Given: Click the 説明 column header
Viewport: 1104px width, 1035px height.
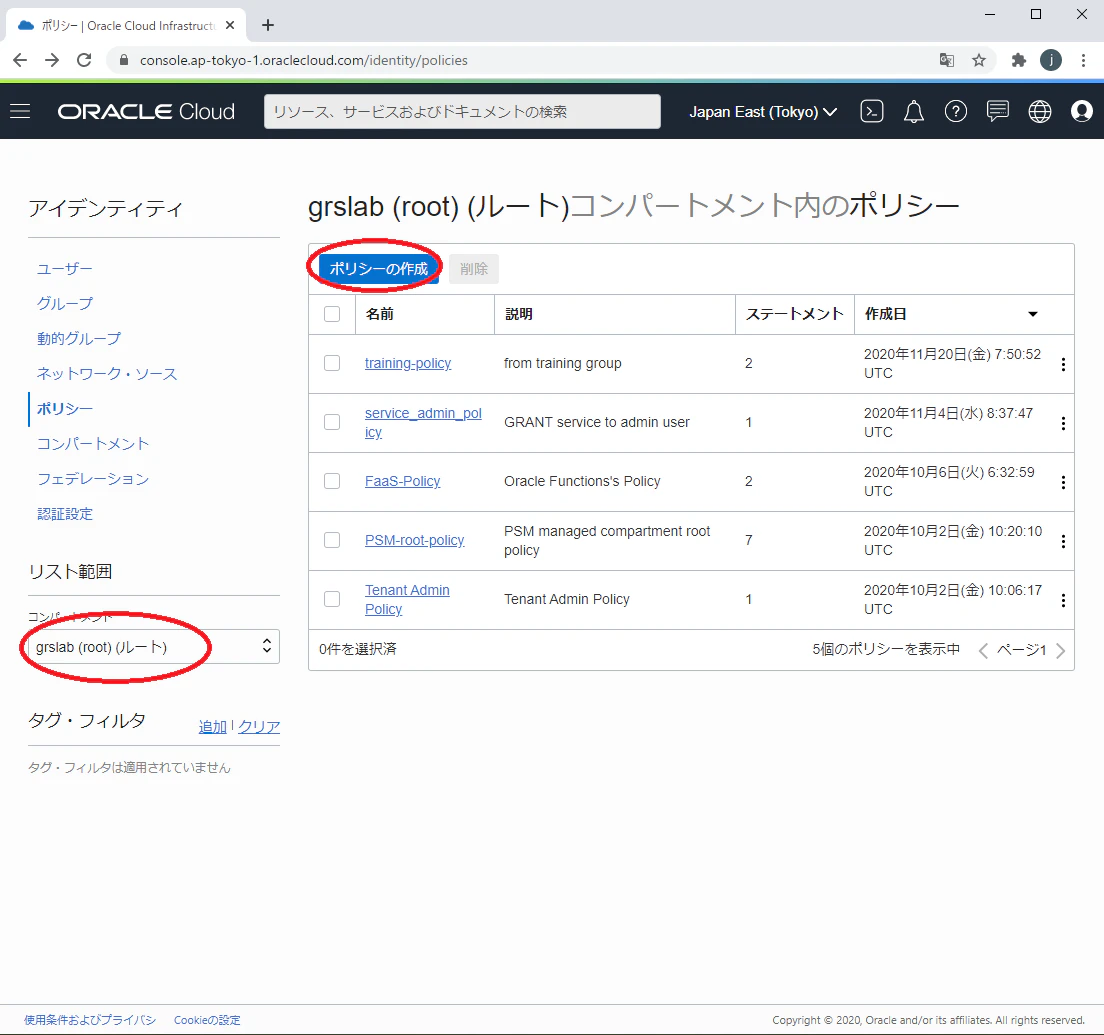Looking at the screenshot, I should [518, 314].
